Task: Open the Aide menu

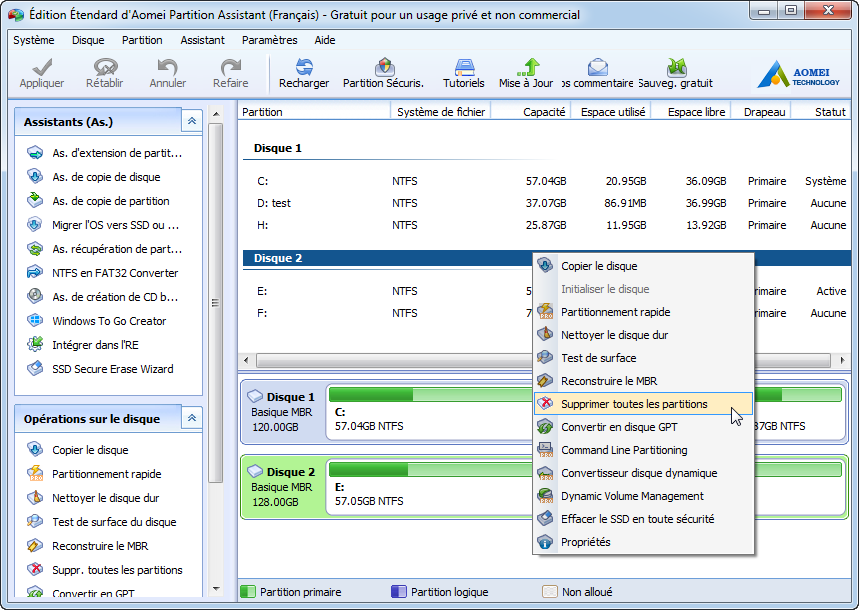Action: [325, 40]
